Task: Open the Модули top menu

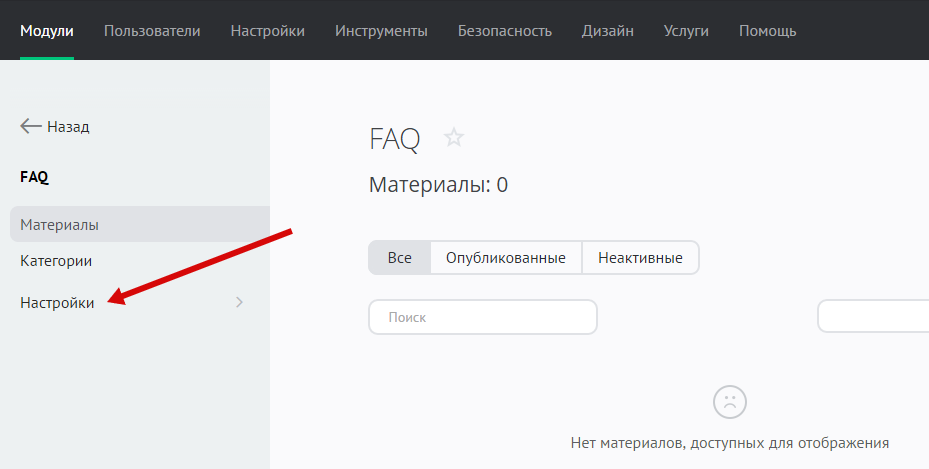Action: [x=47, y=31]
